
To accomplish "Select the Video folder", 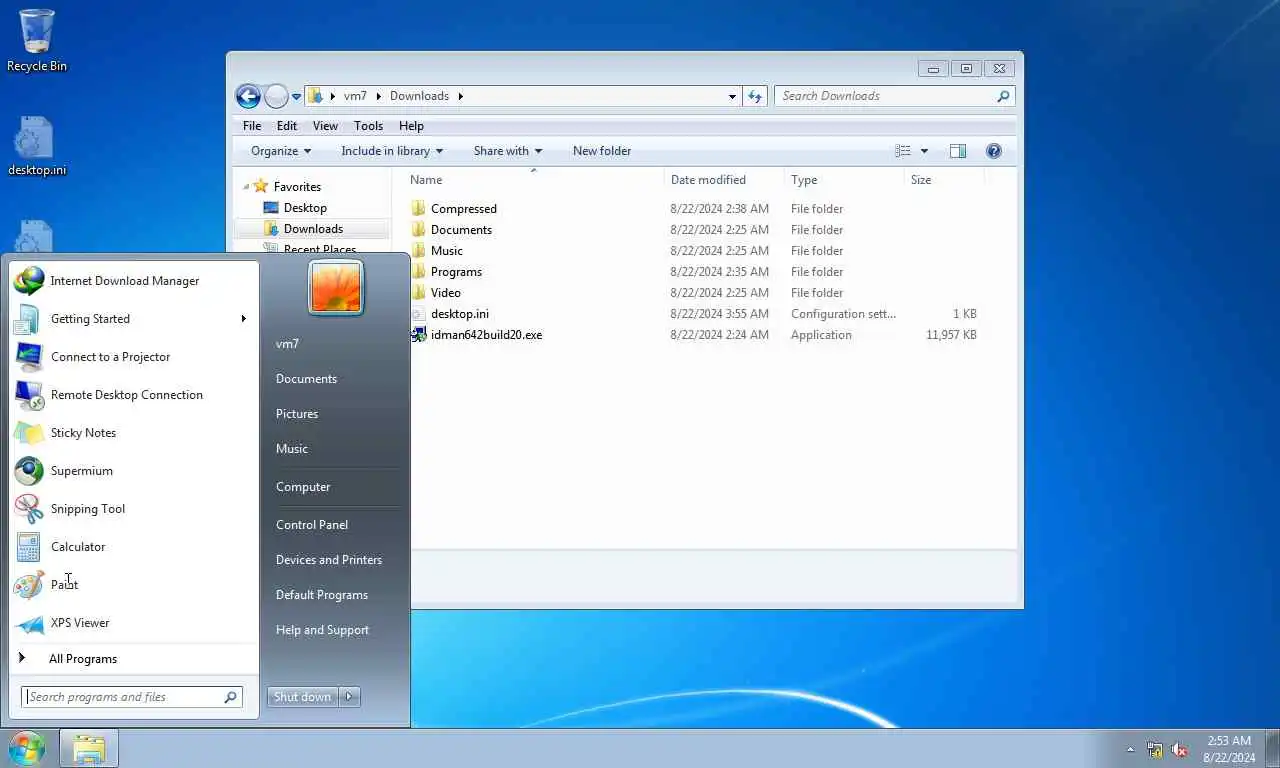I will (x=446, y=293).
